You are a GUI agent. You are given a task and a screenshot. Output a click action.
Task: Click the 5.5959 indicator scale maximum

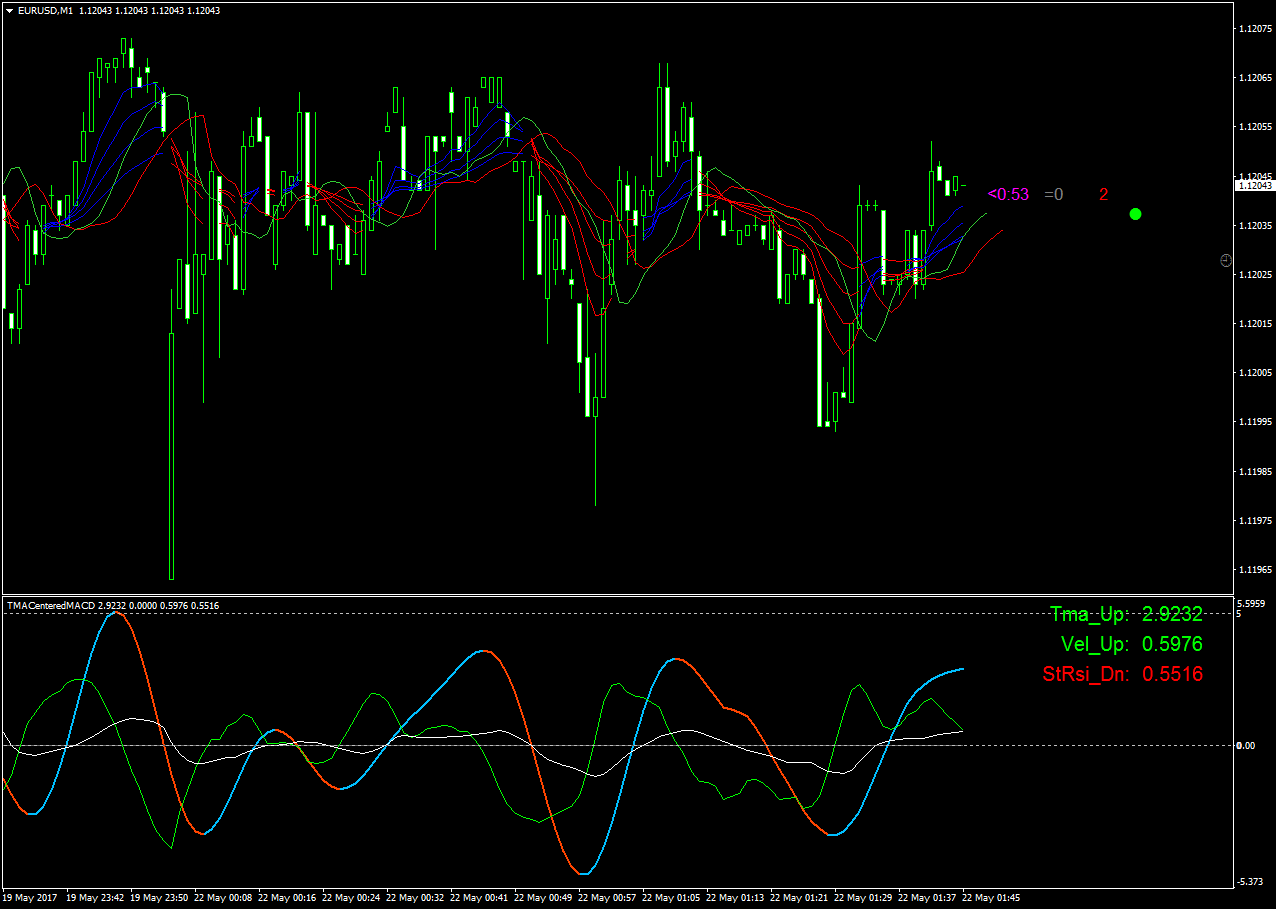[x=1252, y=604]
